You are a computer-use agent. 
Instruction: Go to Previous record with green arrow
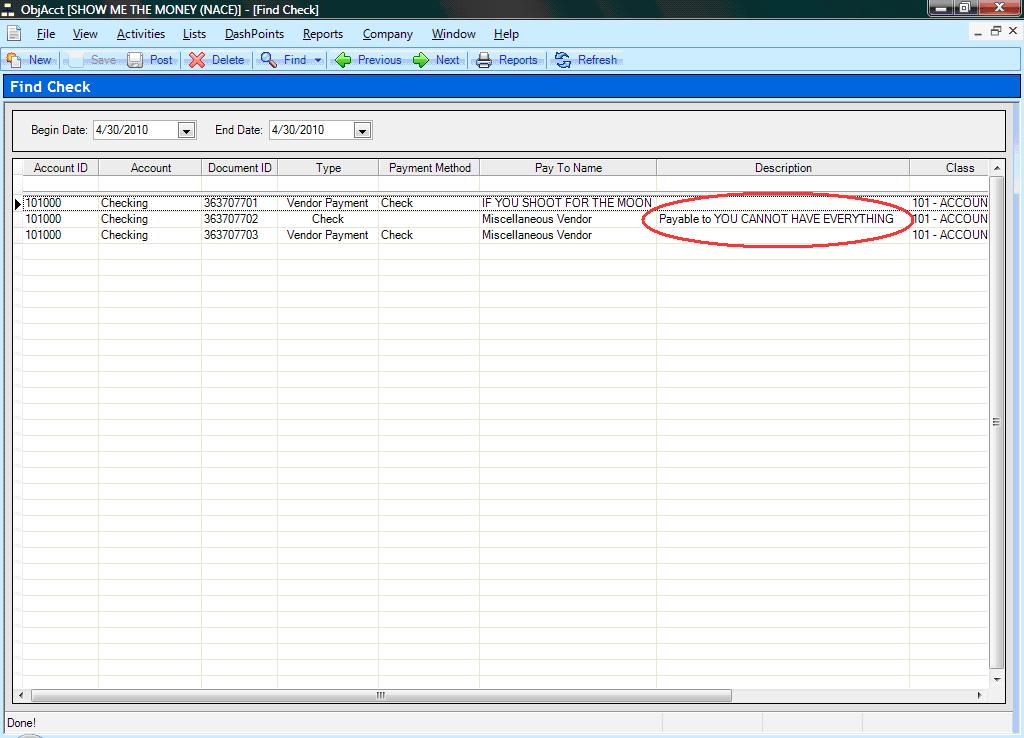tap(343, 60)
